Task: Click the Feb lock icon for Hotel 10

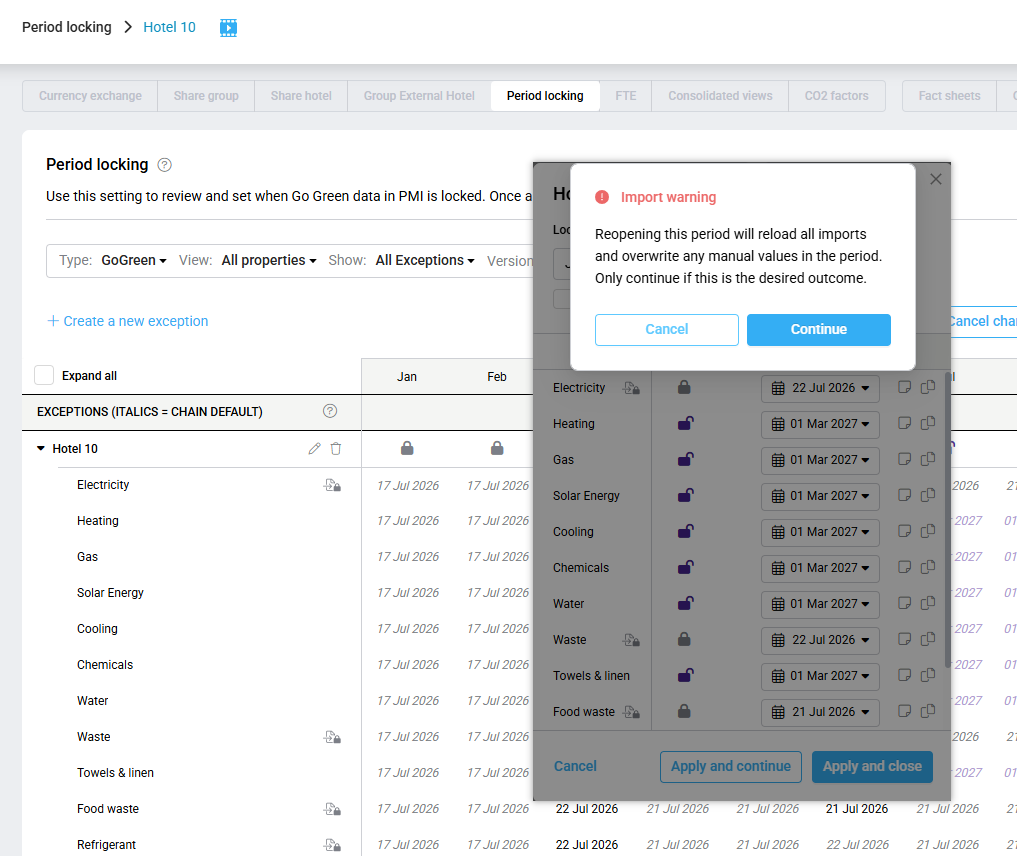Action: [x=497, y=448]
